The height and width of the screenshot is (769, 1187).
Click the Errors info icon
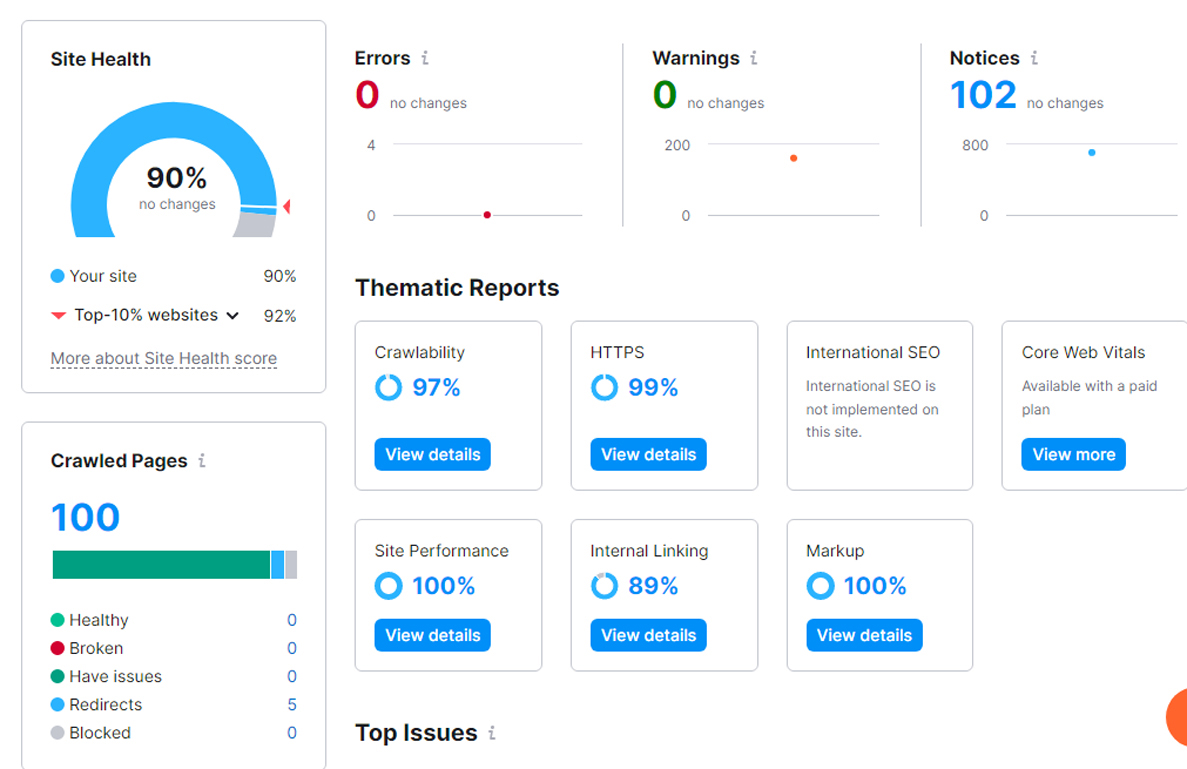coord(425,58)
